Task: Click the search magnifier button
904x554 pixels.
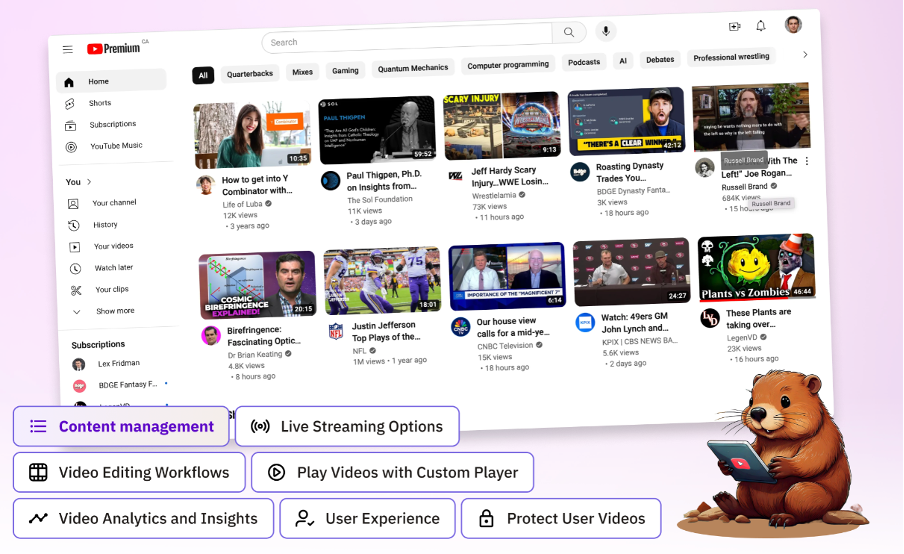Action: click(568, 32)
